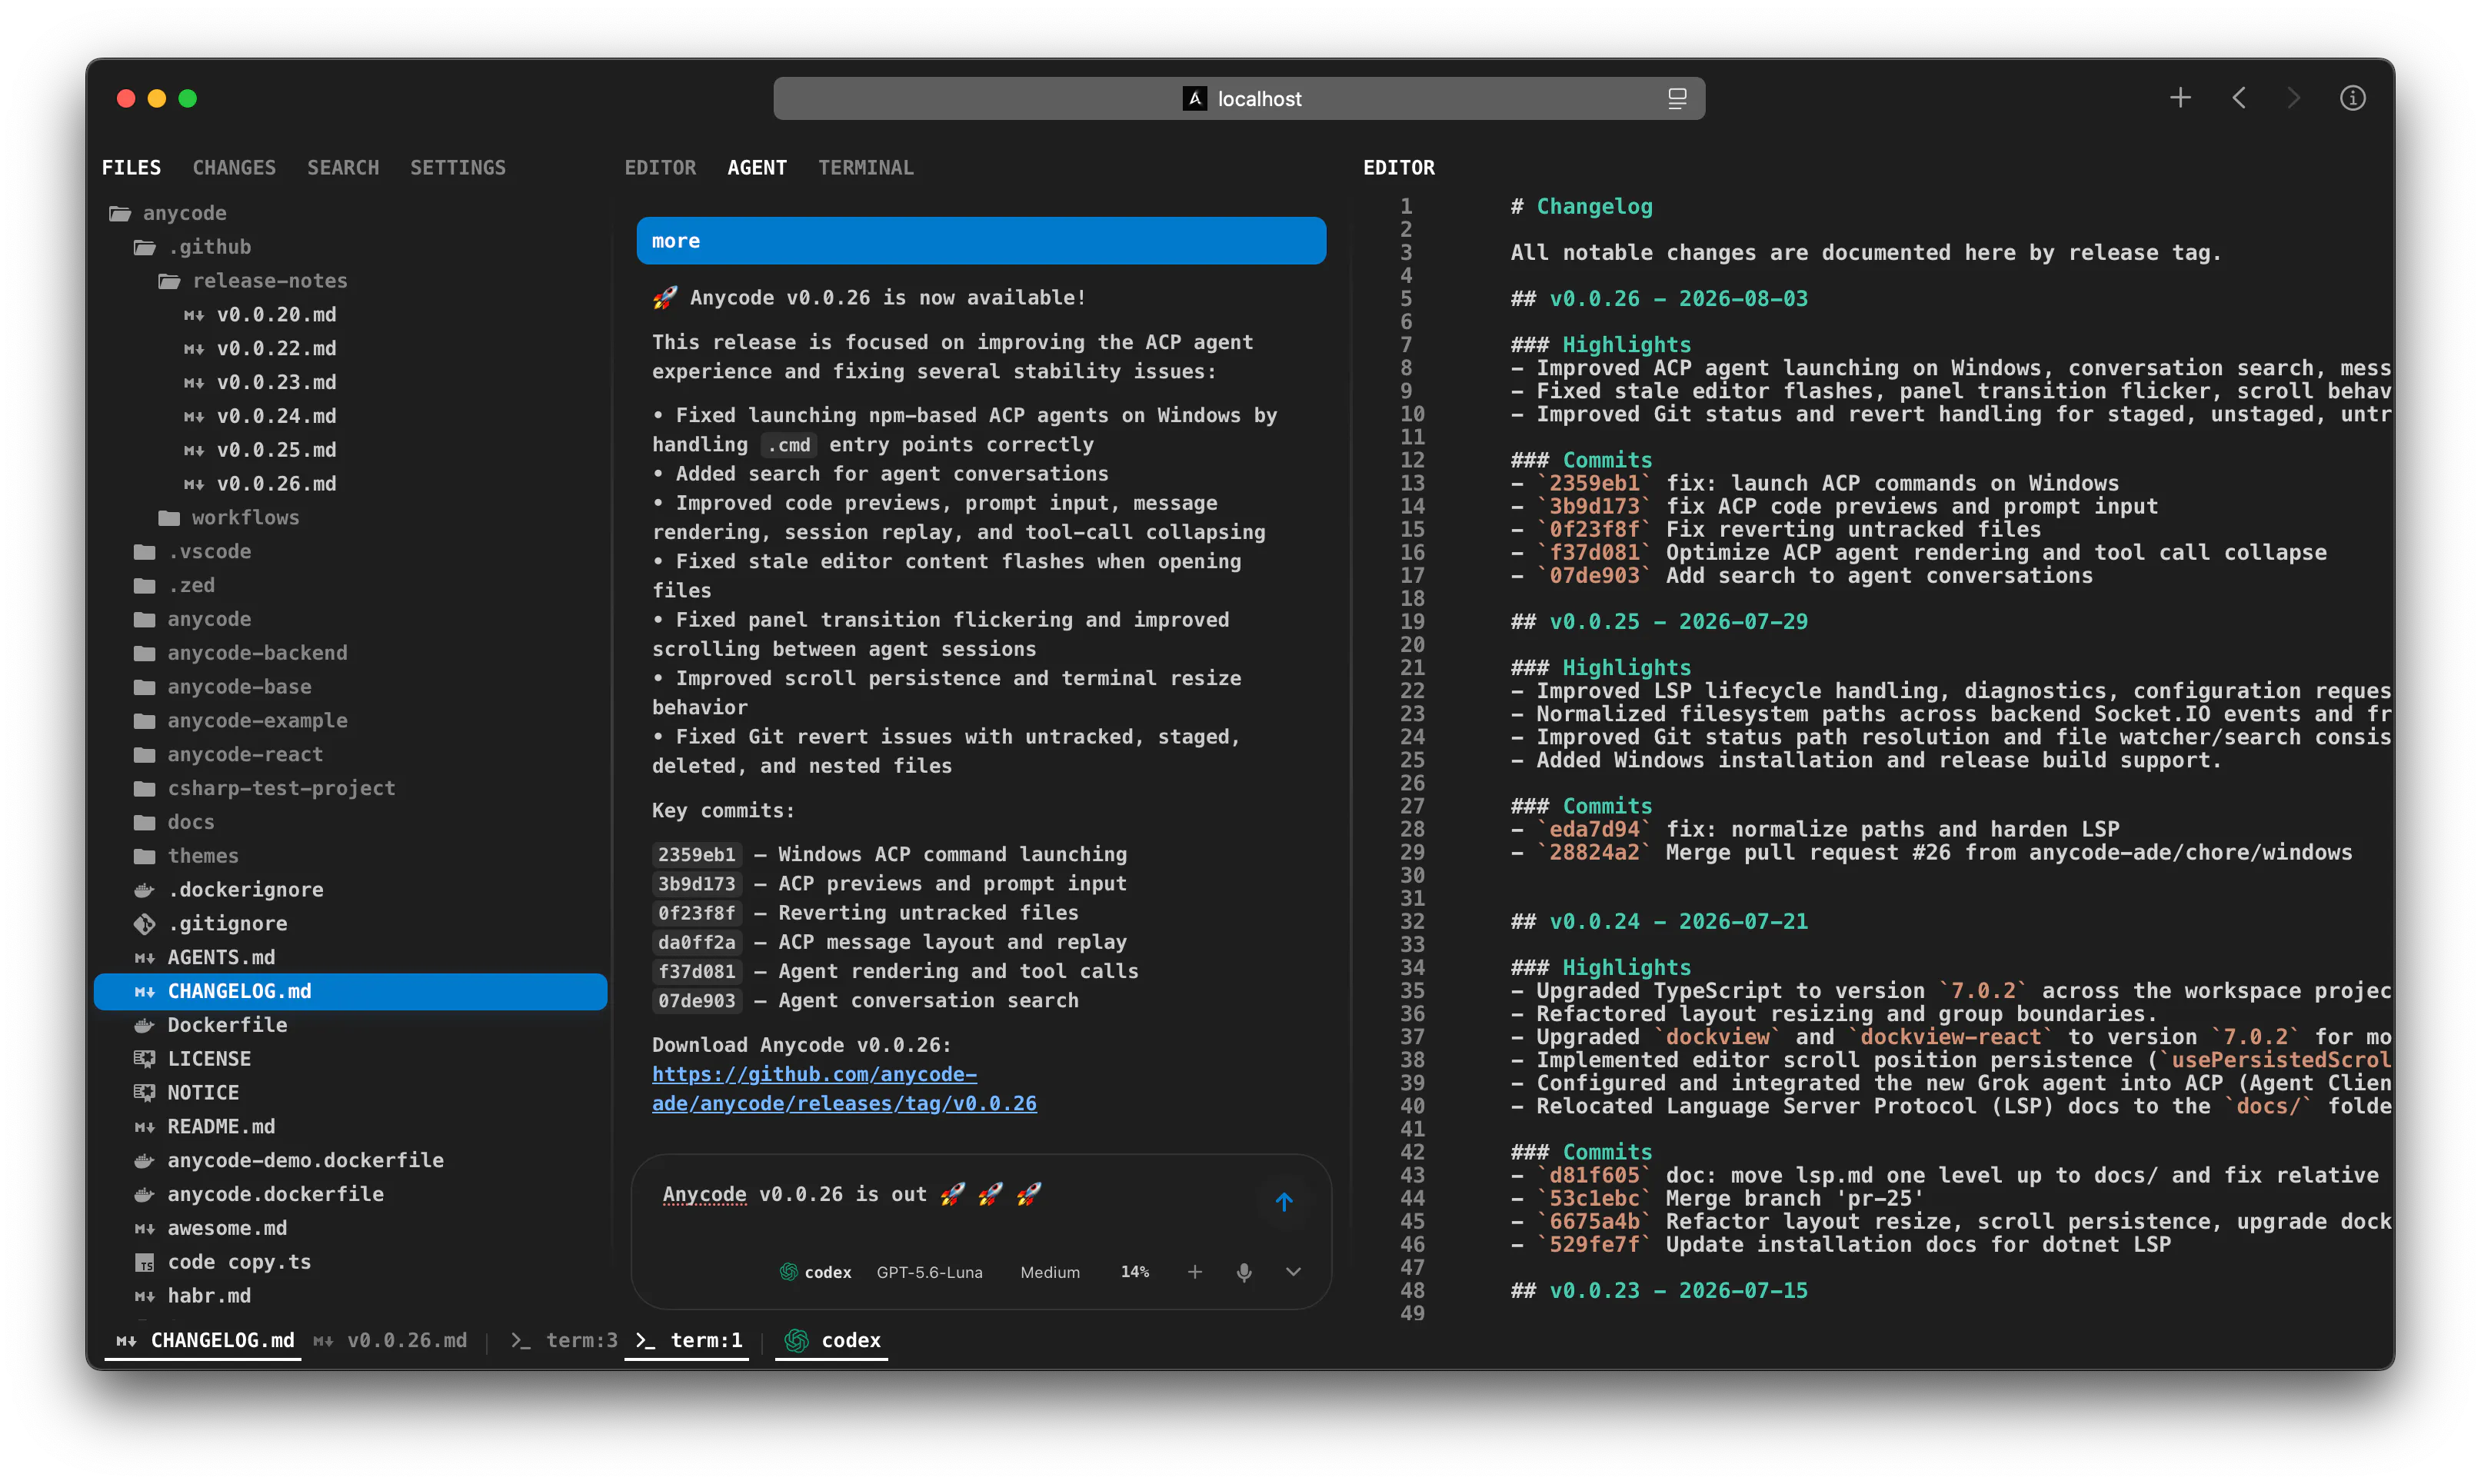Viewport: 2481px width, 1484px height.
Task: Expand the anycode-example folder
Action: [x=241, y=721]
